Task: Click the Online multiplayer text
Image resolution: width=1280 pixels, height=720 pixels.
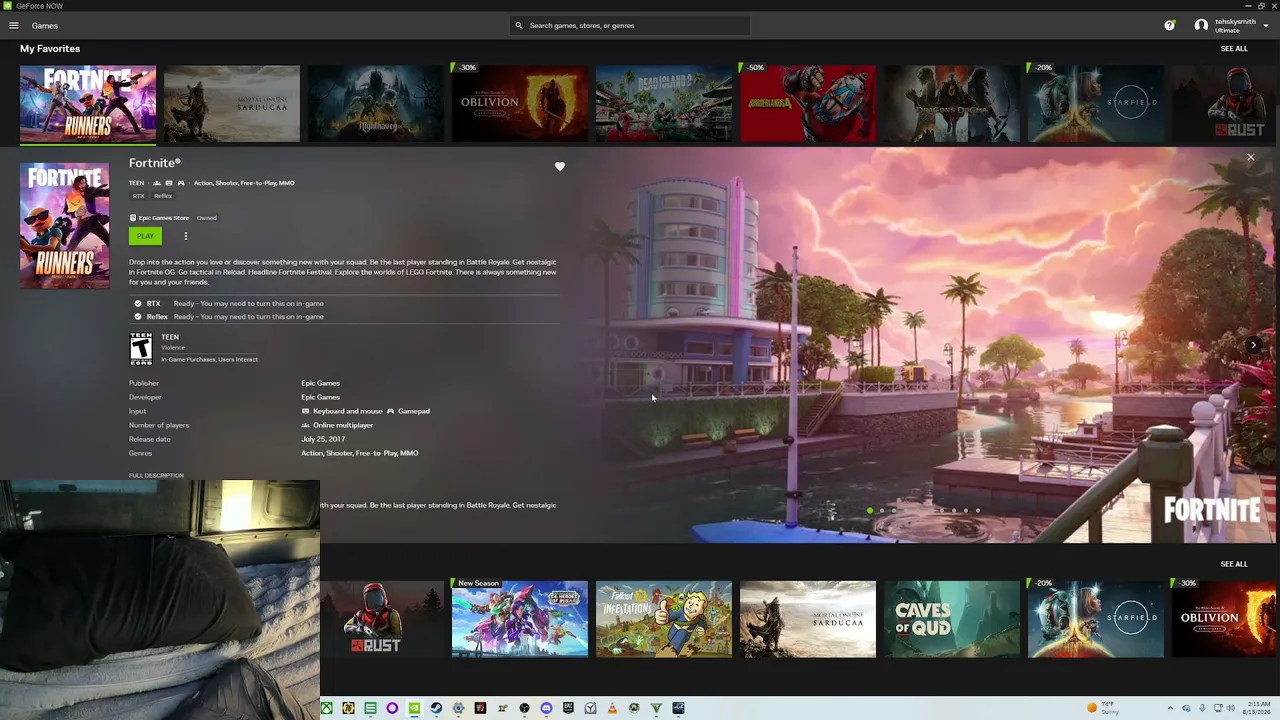Action: tap(343, 425)
